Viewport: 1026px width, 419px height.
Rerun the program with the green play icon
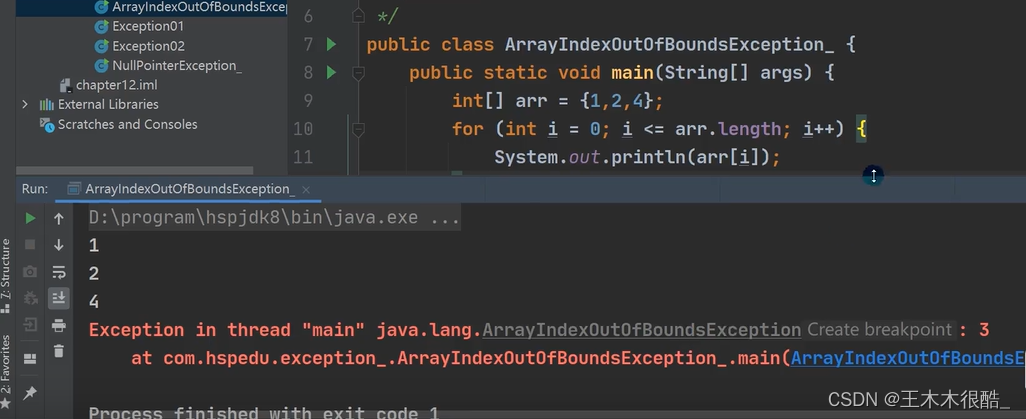[30, 218]
